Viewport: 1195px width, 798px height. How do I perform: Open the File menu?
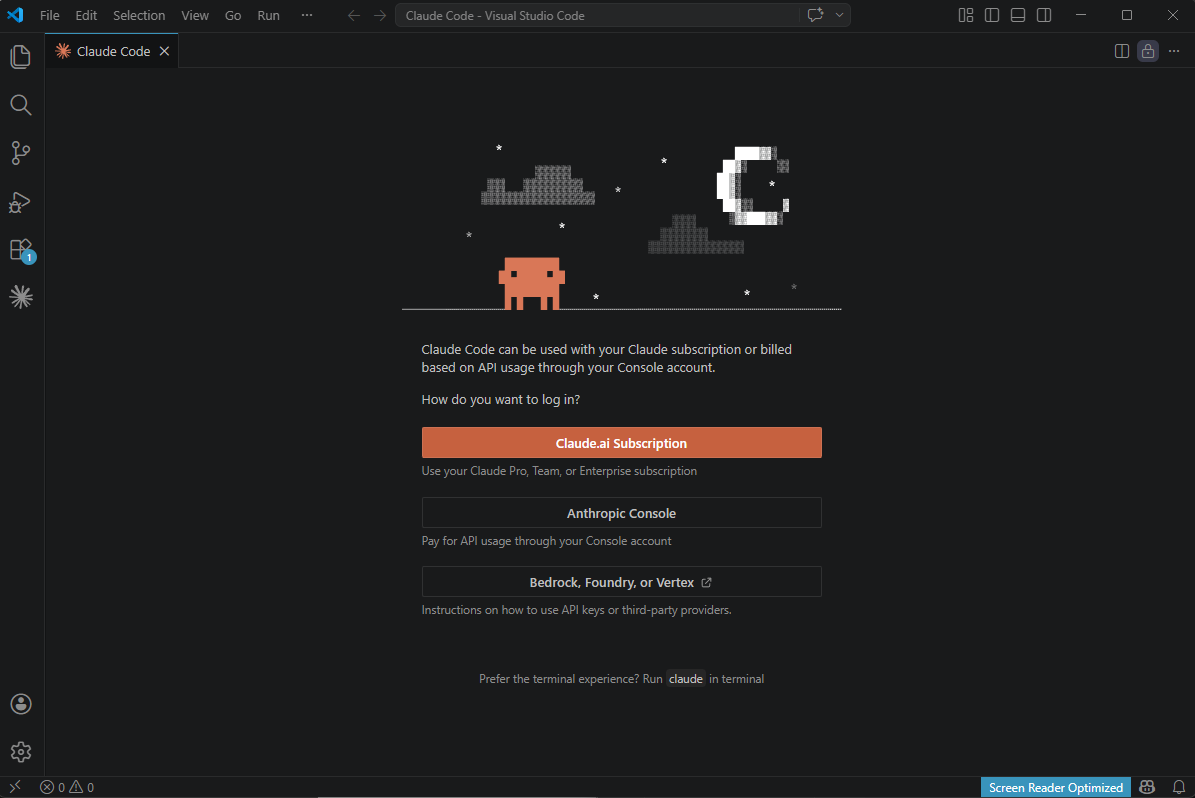(50, 15)
